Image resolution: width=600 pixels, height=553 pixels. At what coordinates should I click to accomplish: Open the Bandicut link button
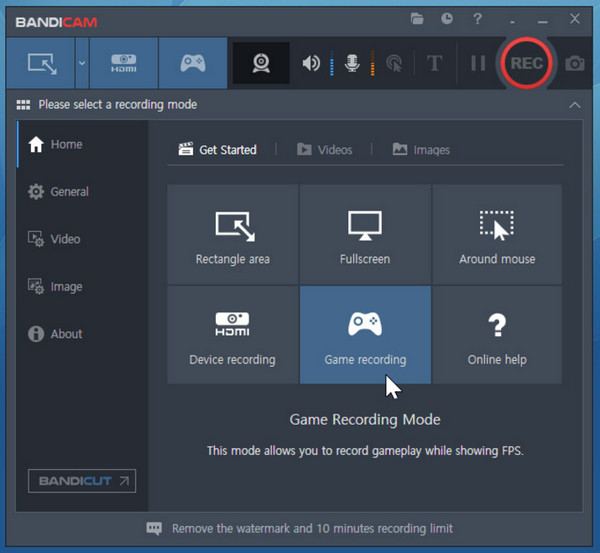pyautogui.click(x=82, y=481)
